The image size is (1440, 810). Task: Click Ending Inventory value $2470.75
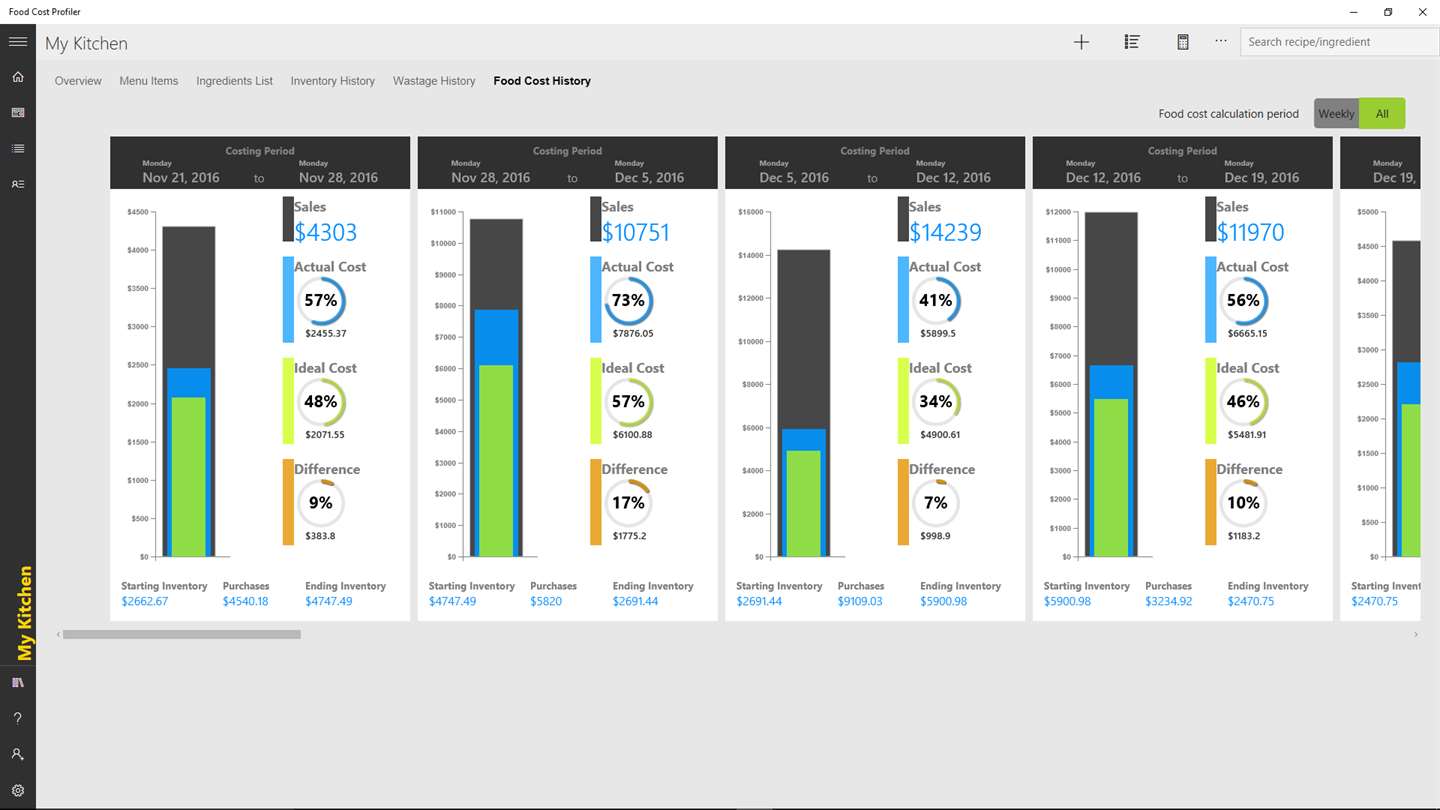click(x=1251, y=602)
